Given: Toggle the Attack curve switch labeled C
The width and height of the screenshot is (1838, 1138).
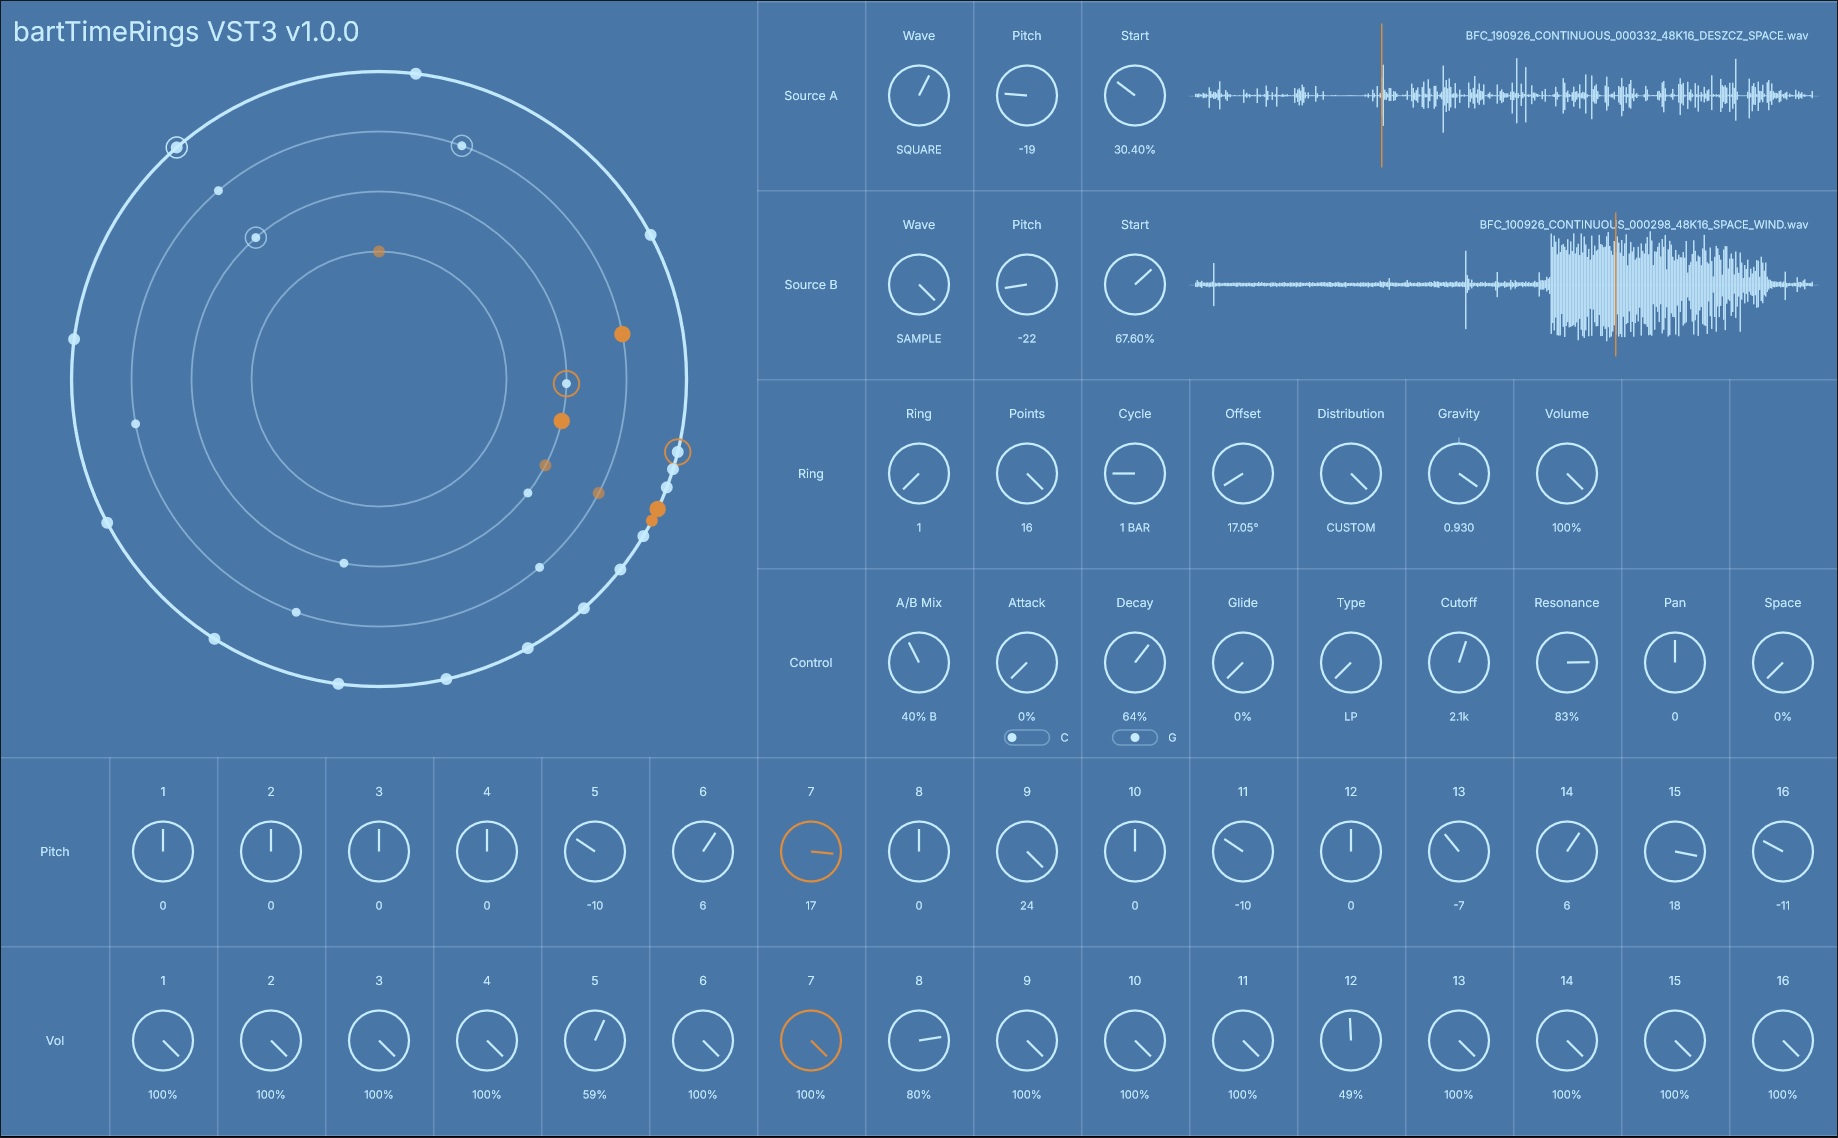Looking at the screenshot, I should 1026,738.
